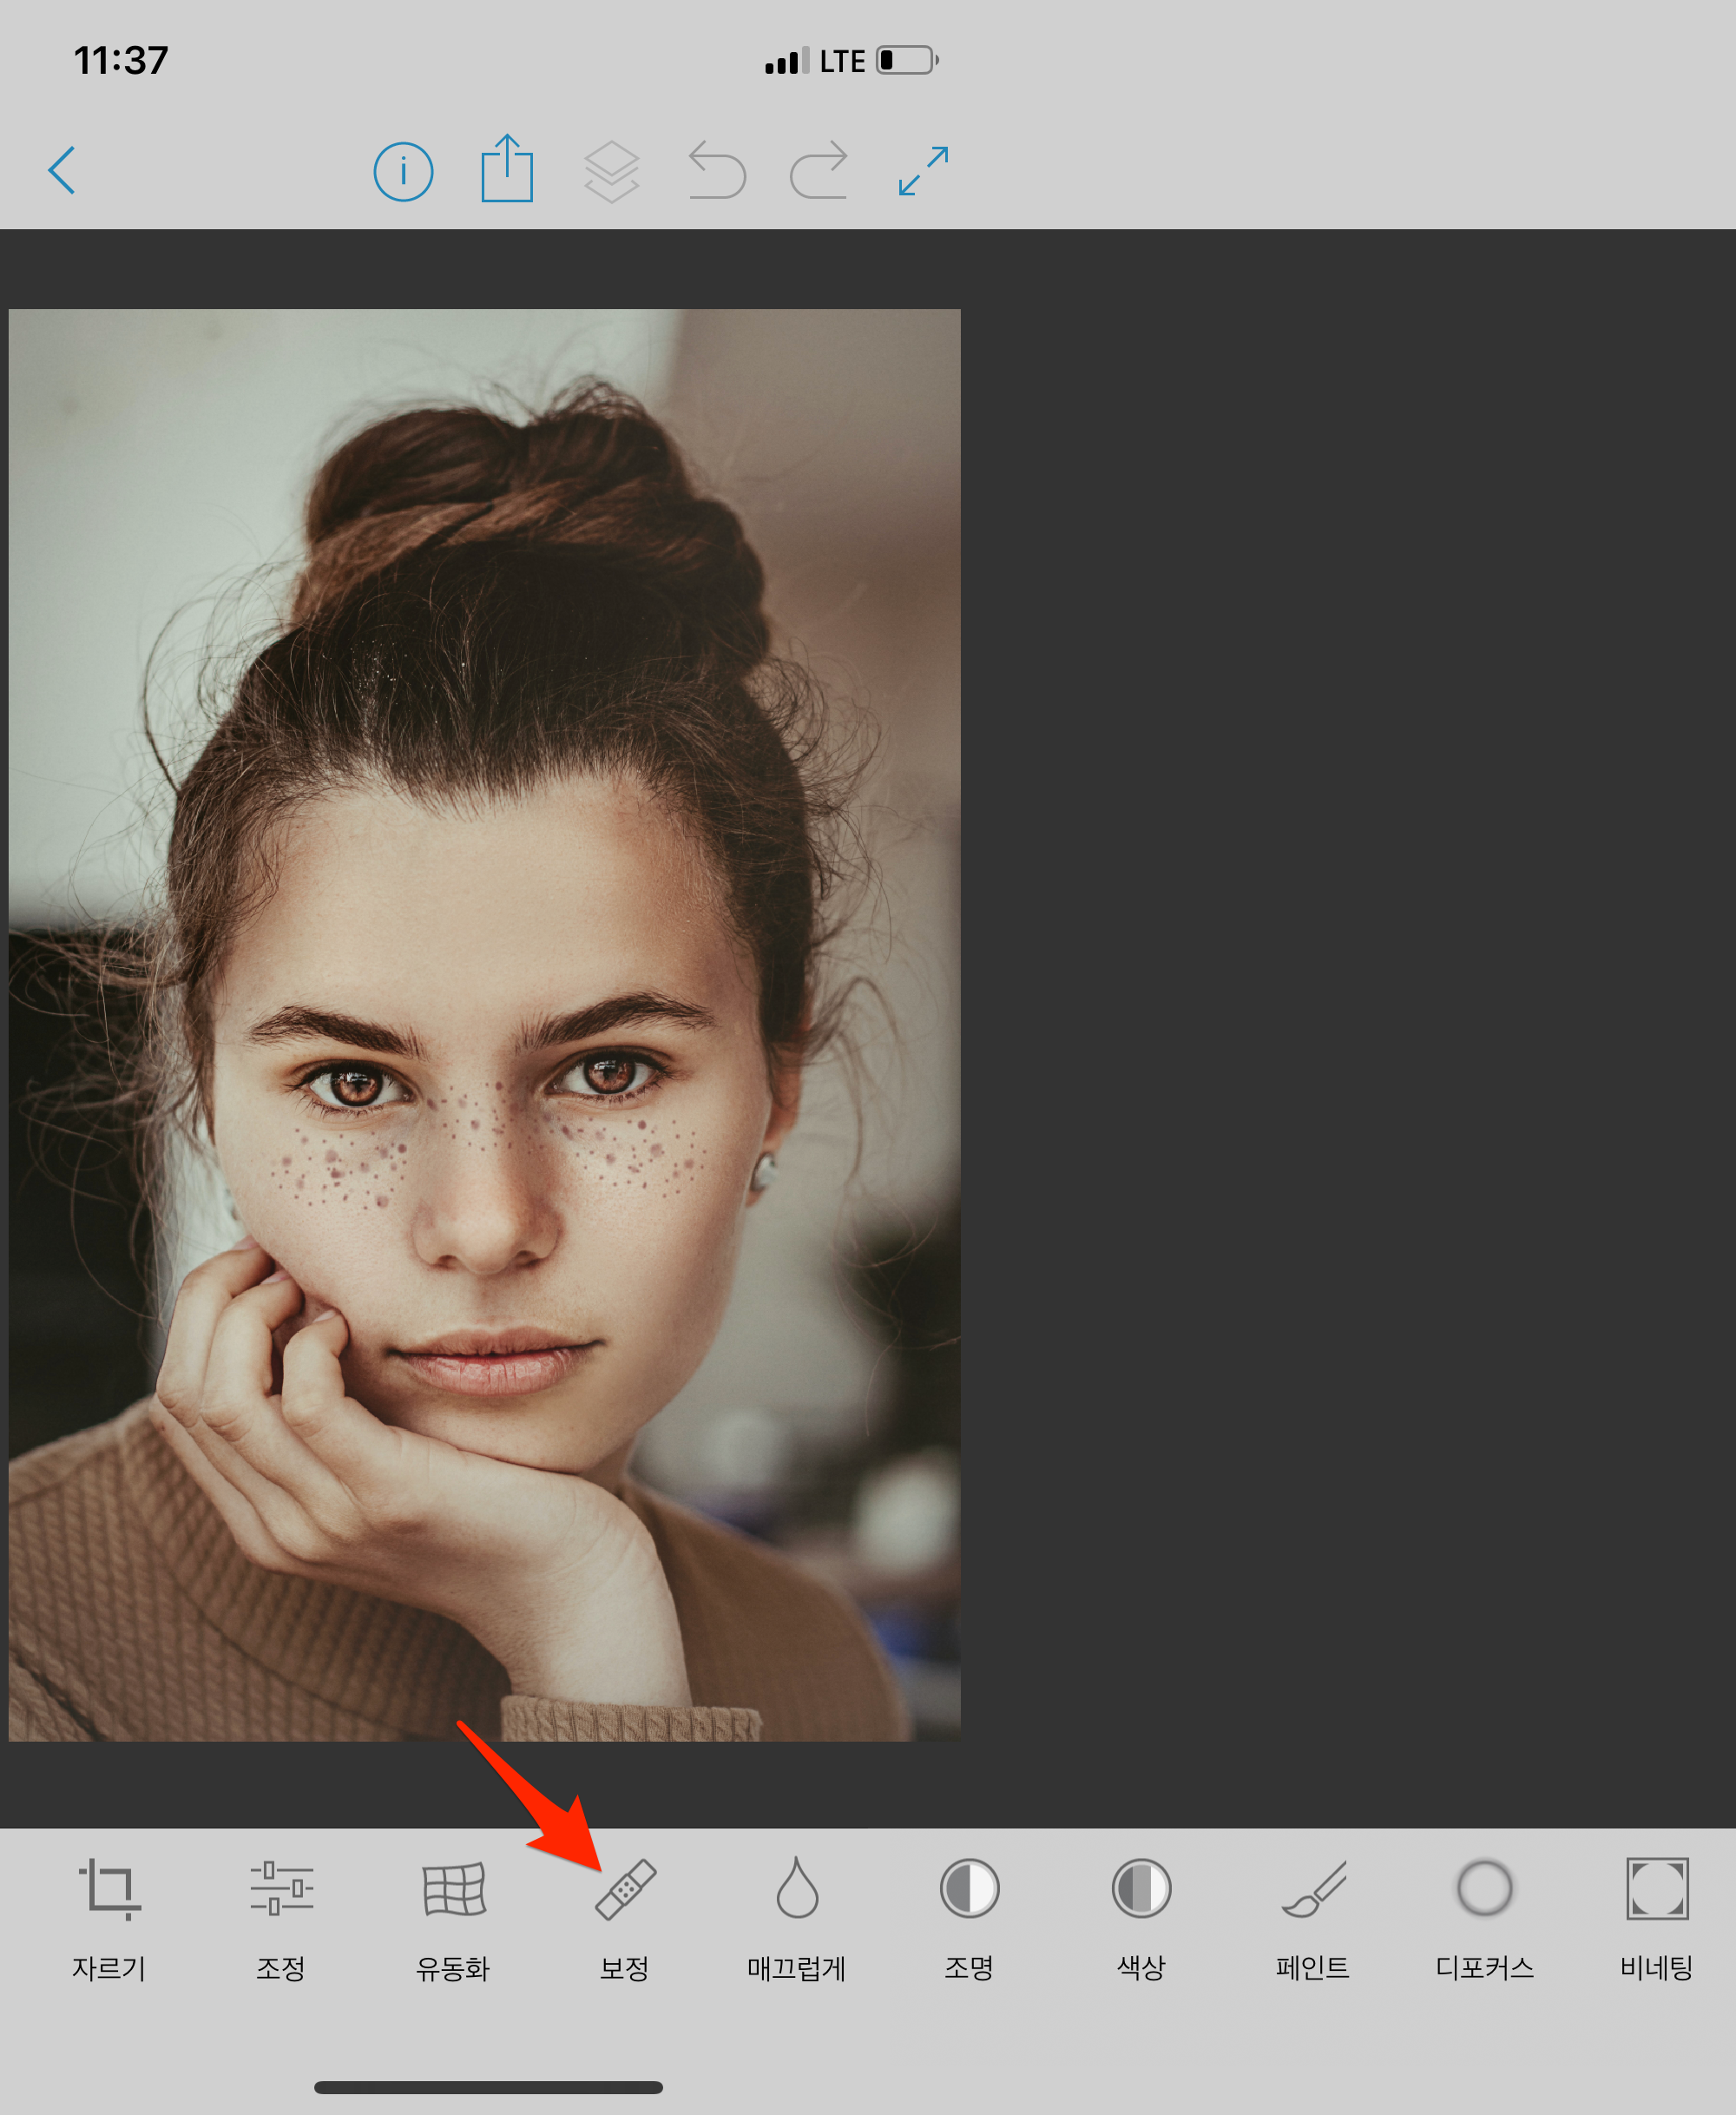
Task: Tap the 페인트 text label
Action: coord(1313,1969)
